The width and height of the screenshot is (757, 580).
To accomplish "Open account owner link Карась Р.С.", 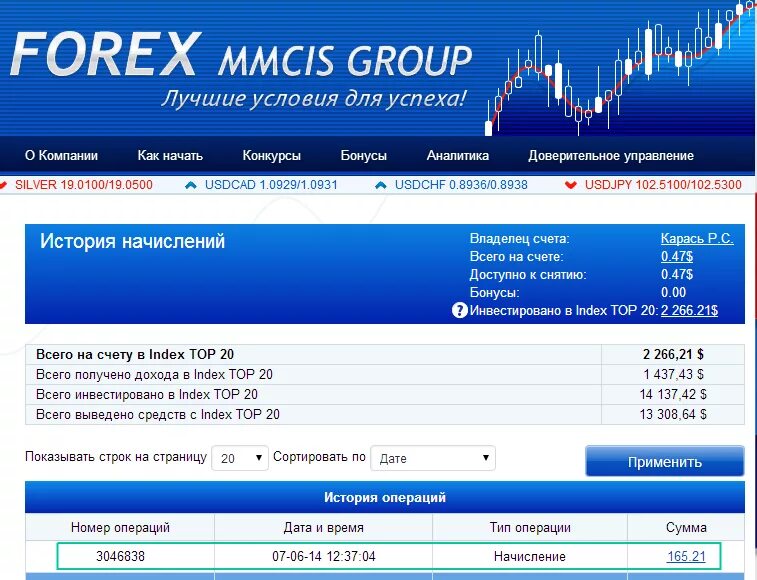I will [697, 239].
